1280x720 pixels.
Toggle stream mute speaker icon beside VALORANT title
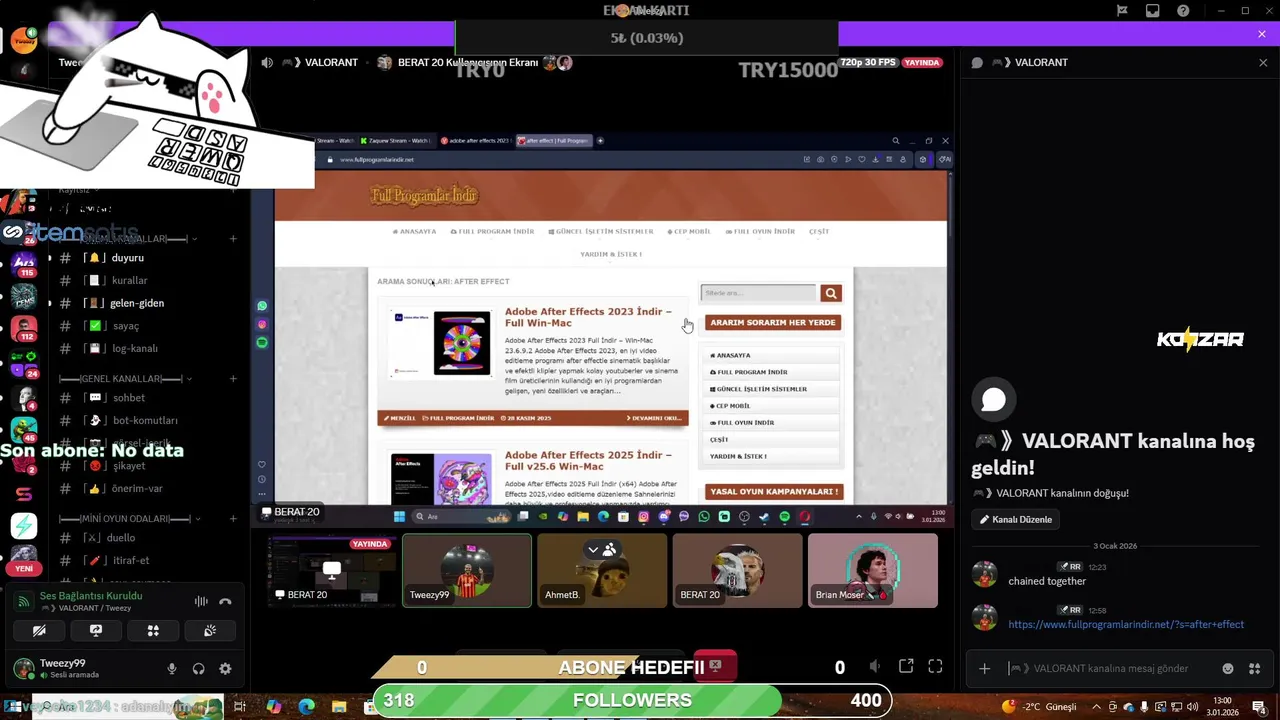click(267, 62)
